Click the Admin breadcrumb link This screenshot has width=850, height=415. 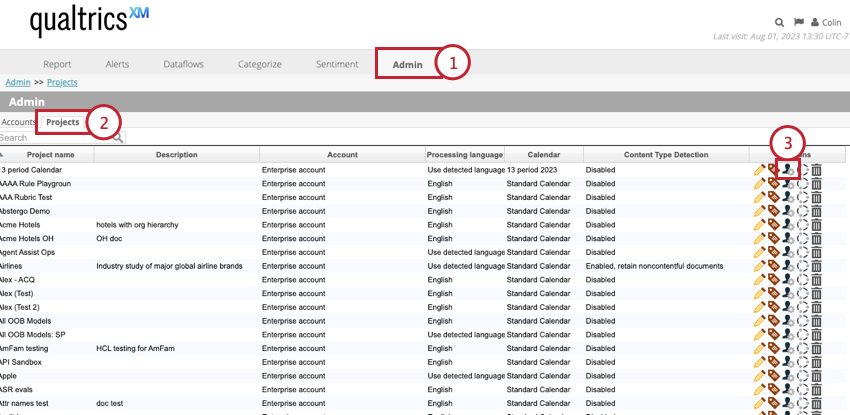pyautogui.click(x=17, y=82)
